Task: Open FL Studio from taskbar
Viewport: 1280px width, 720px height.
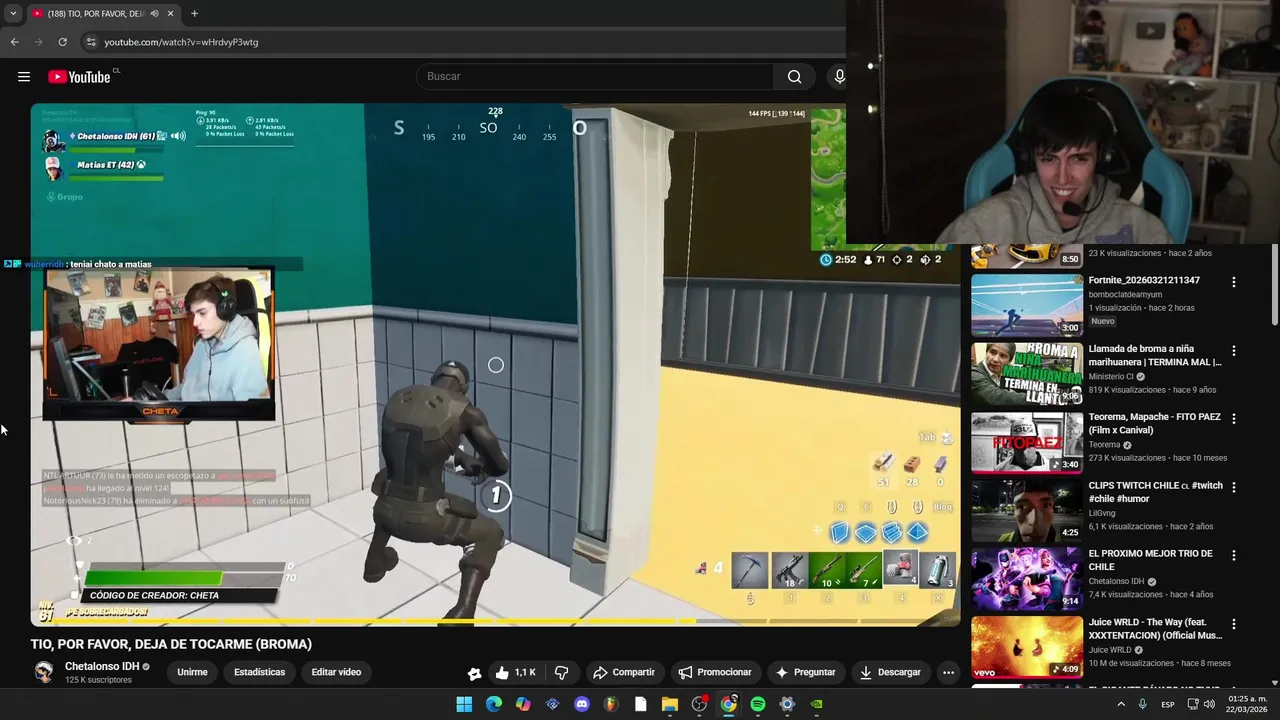Action: tap(611, 704)
